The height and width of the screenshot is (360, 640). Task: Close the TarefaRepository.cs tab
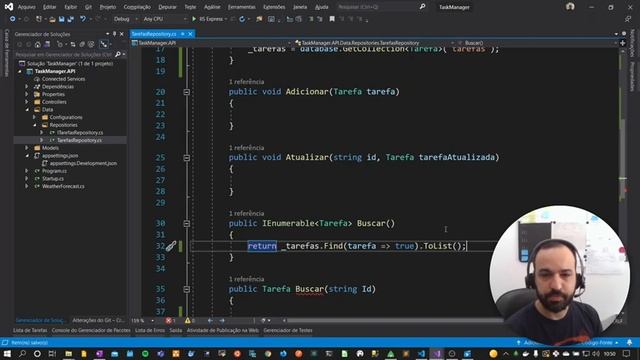pyautogui.click(x=190, y=34)
